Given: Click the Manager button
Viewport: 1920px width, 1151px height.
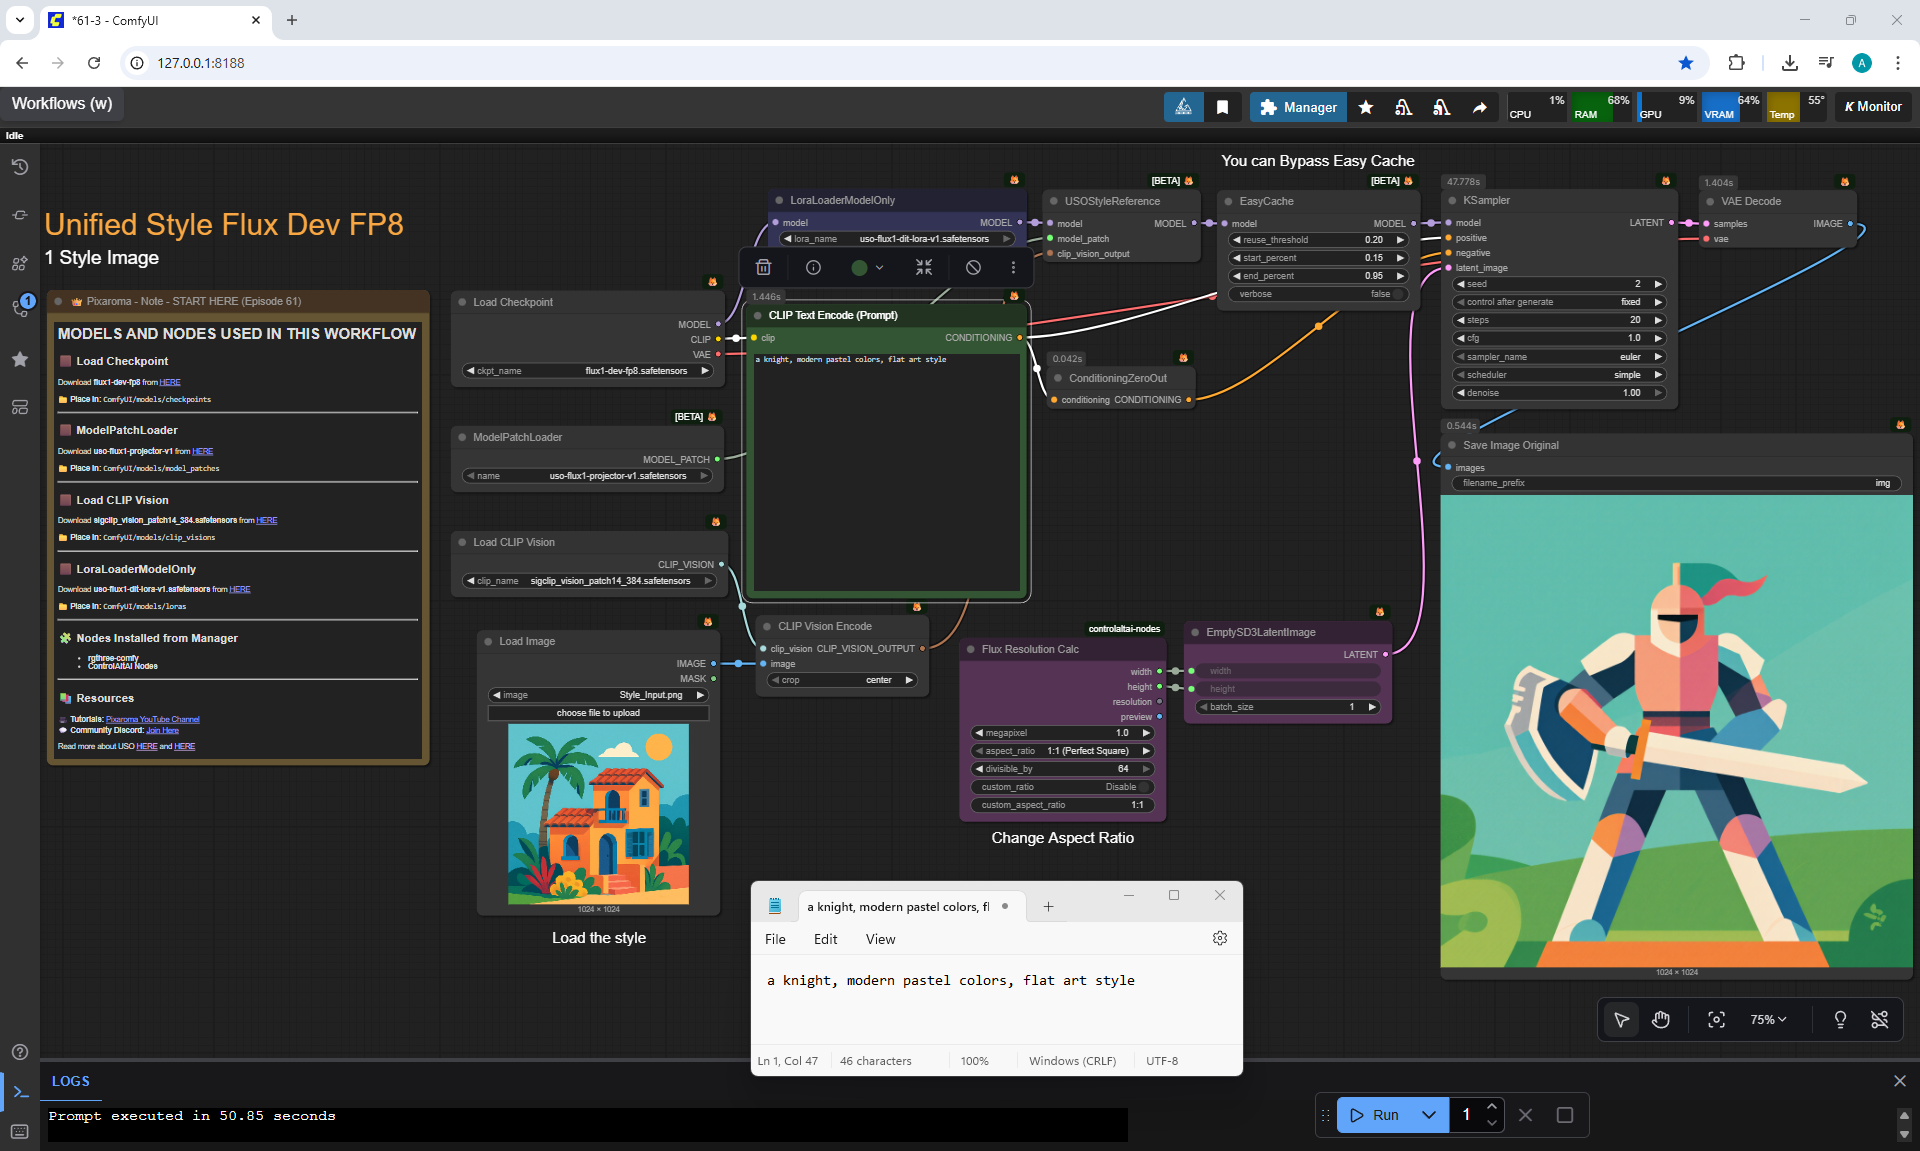Looking at the screenshot, I should coord(1297,107).
